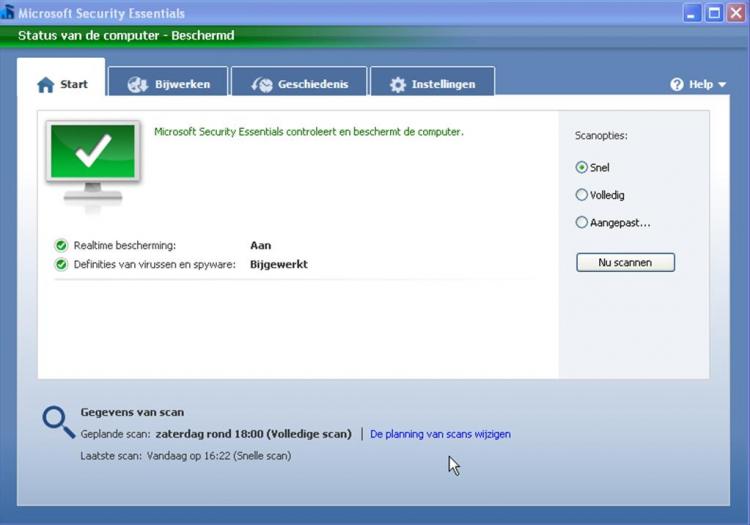Click the Instellingen gear icon
This screenshot has width=750, height=525.
tap(397, 85)
